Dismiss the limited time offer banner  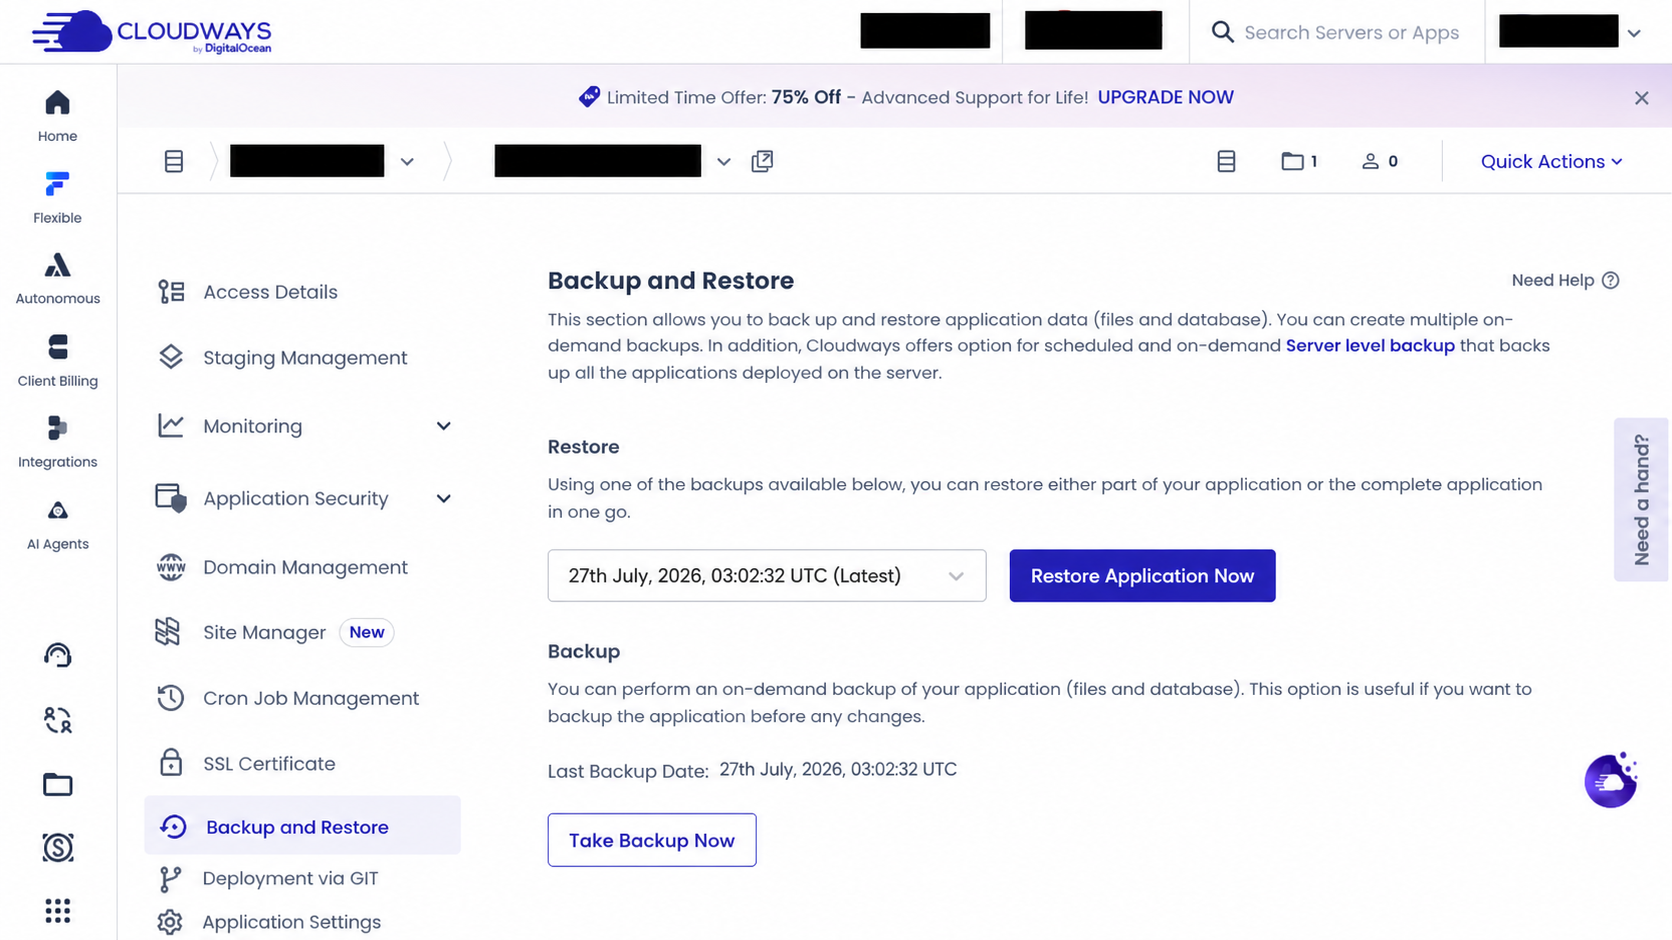[1641, 98]
